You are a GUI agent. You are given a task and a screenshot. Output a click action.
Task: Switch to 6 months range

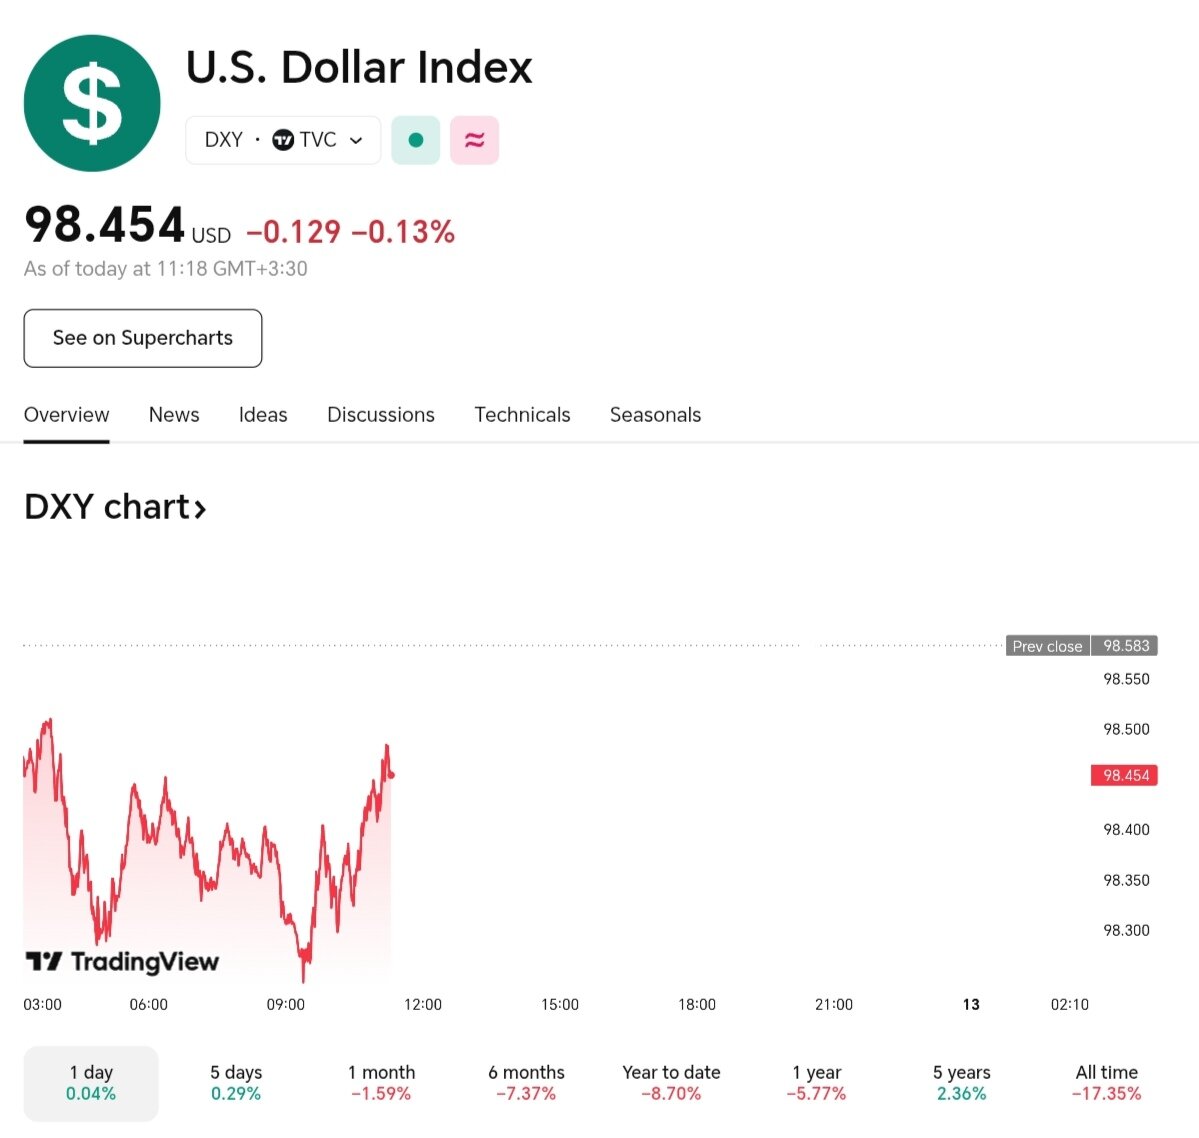(x=526, y=1083)
